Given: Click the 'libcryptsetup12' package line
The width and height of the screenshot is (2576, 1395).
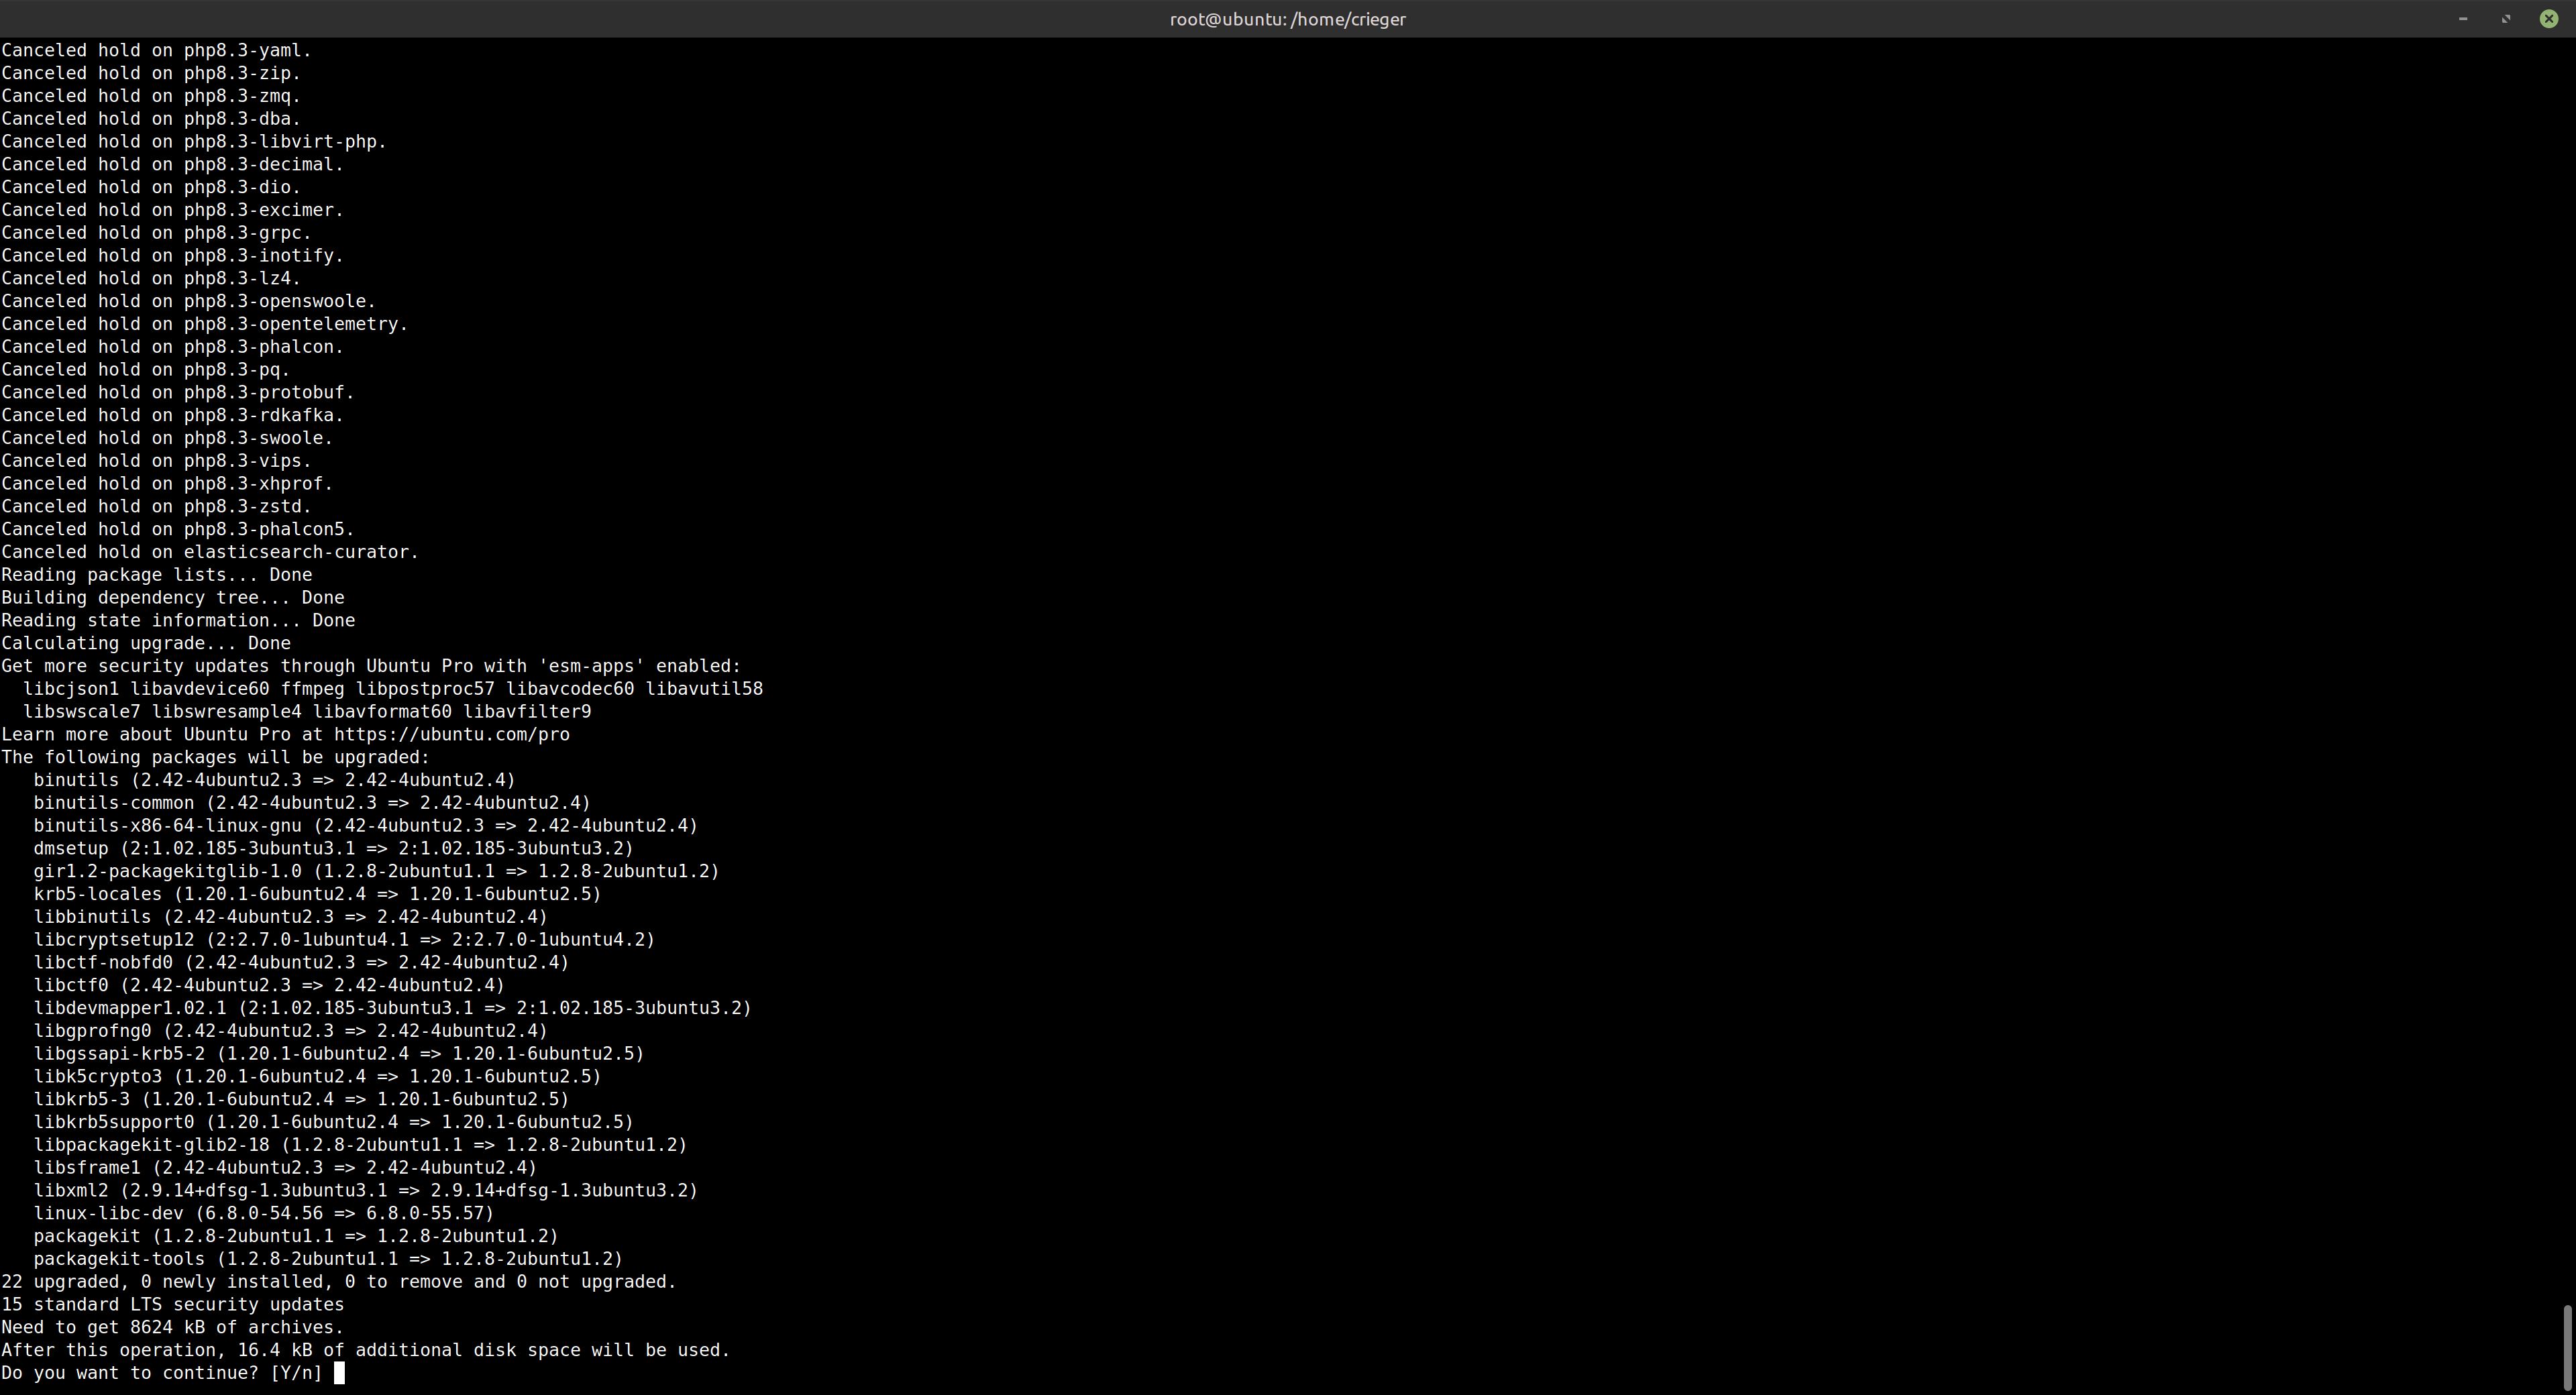Looking at the screenshot, I should (344, 939).
